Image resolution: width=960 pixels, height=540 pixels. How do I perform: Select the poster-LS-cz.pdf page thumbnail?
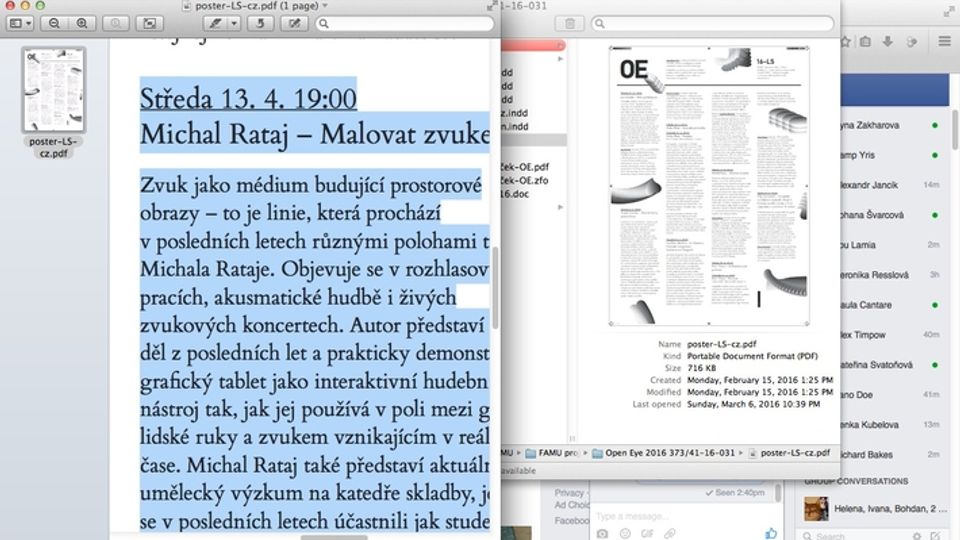coord(54,89)
